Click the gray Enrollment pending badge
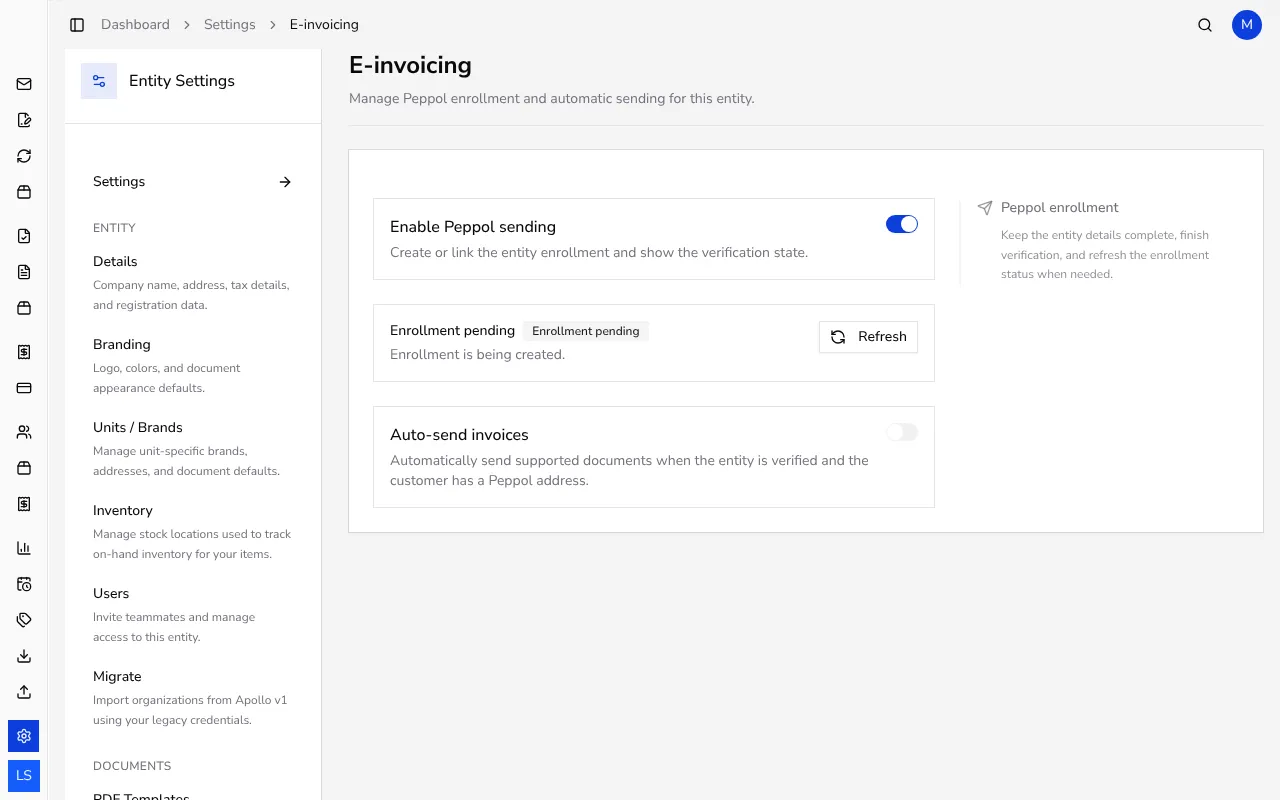Image resolution: width=1280 pixels, height=800 pixels. point(586,331)
